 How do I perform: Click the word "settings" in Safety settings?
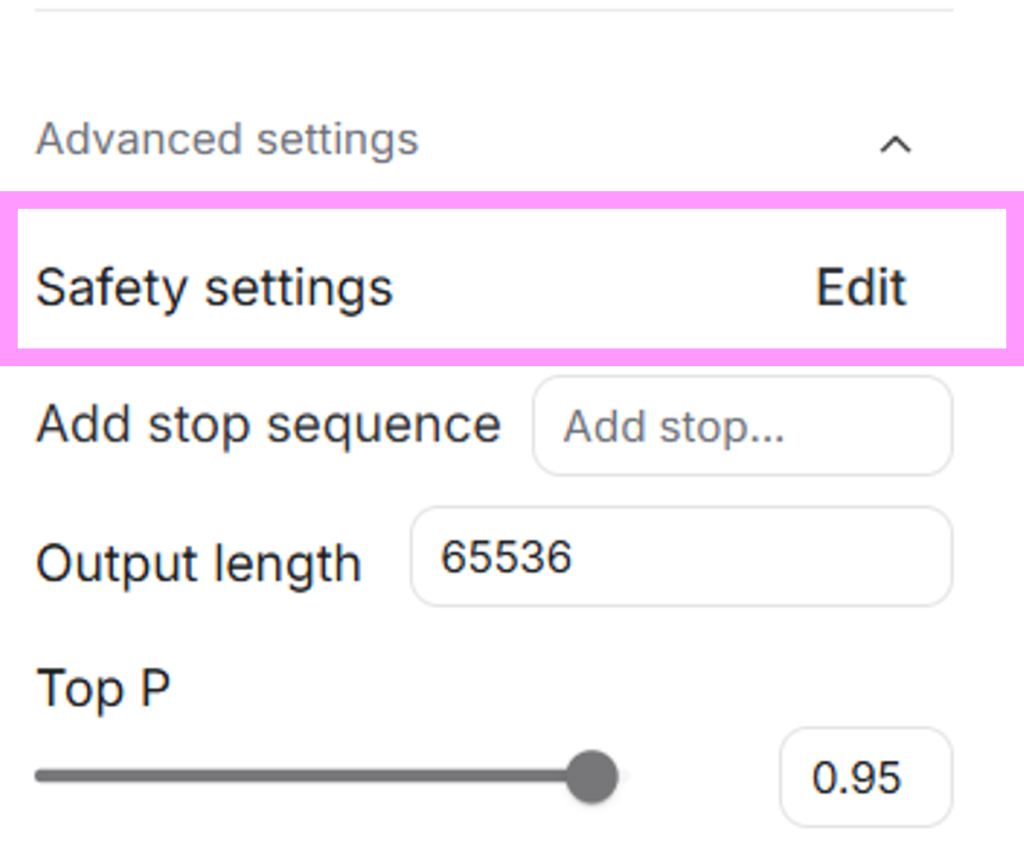tap(298, 288)
